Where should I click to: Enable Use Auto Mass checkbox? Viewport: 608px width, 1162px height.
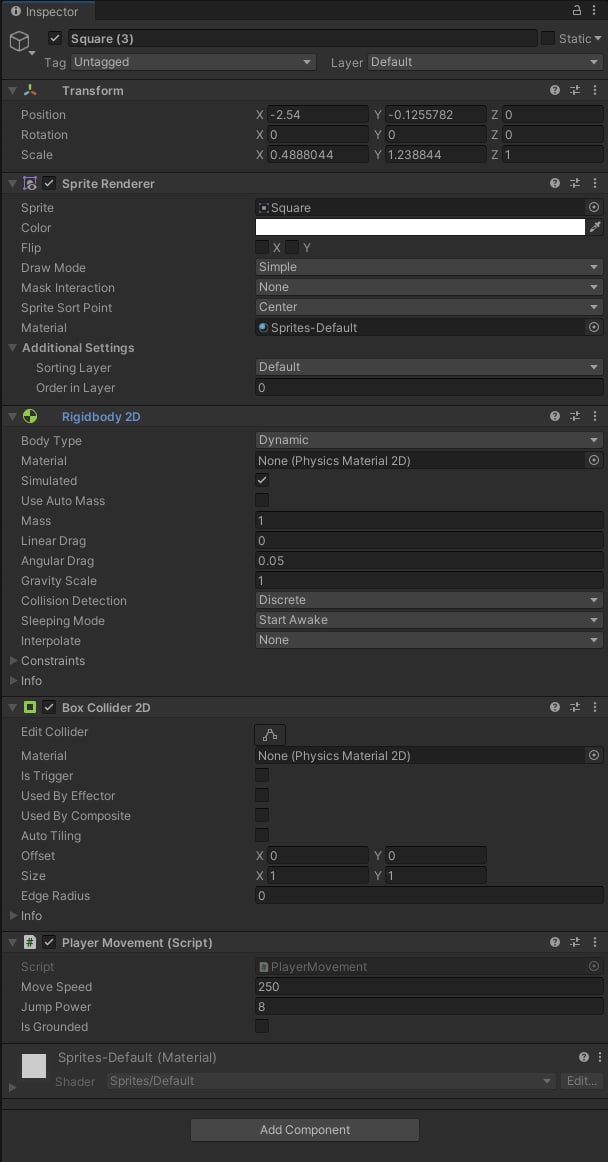coord(262,500)
